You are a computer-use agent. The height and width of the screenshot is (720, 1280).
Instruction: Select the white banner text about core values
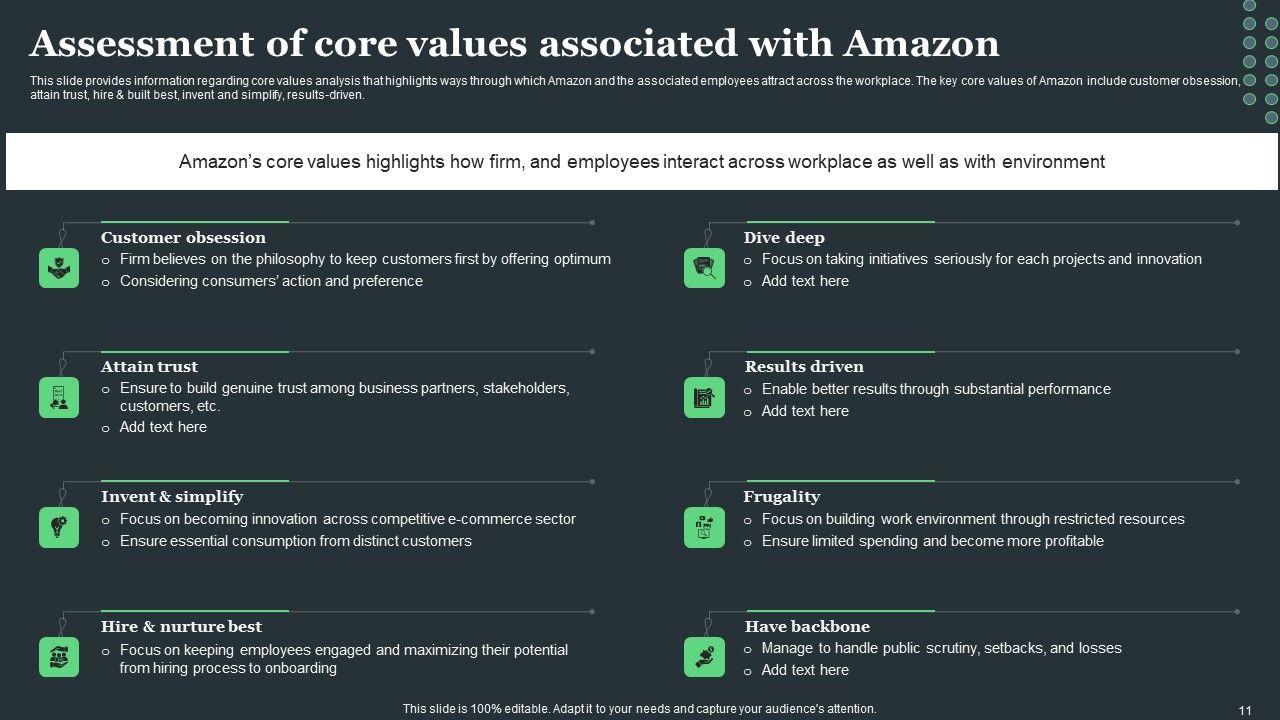pos(641,162)
